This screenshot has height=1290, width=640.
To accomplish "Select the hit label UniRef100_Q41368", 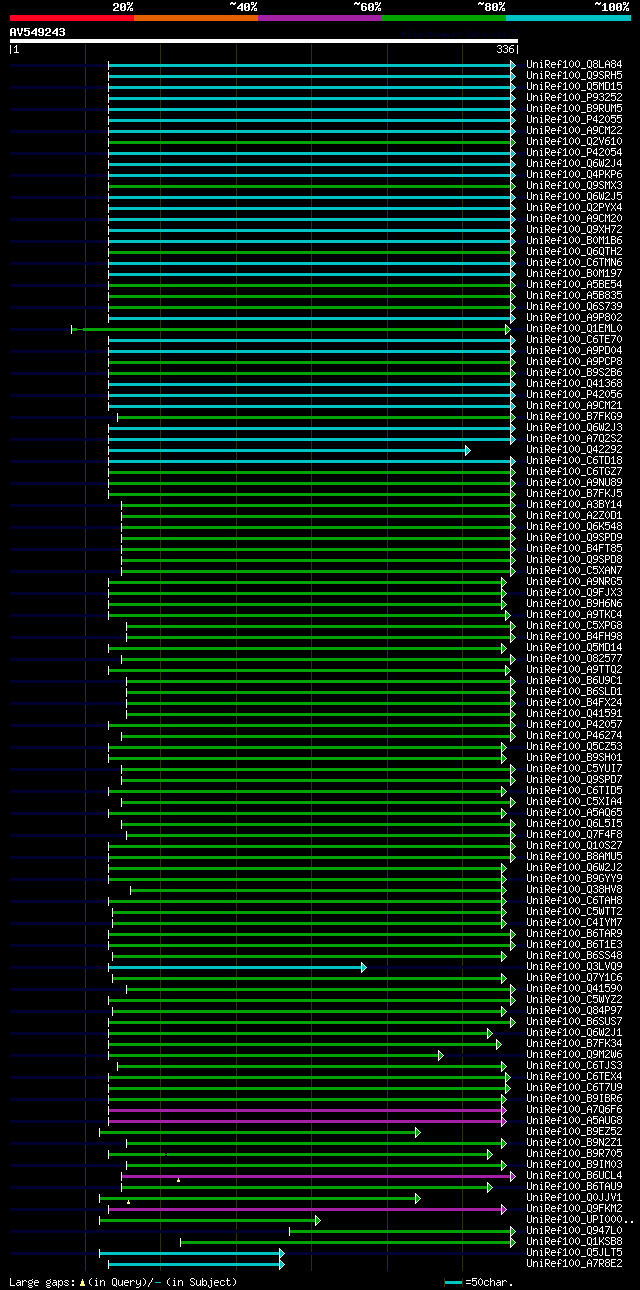I will (574, 384).
